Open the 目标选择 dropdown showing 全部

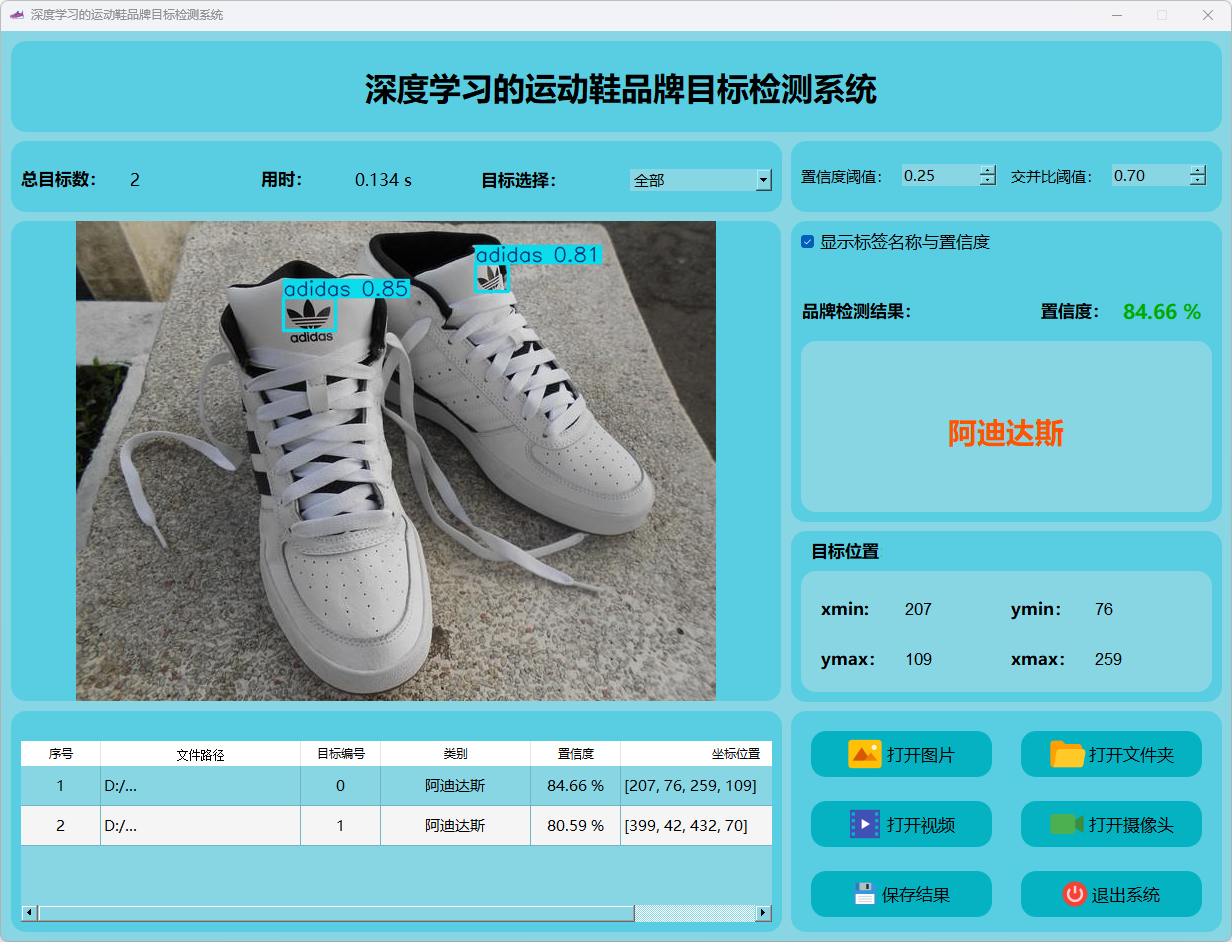701,180
